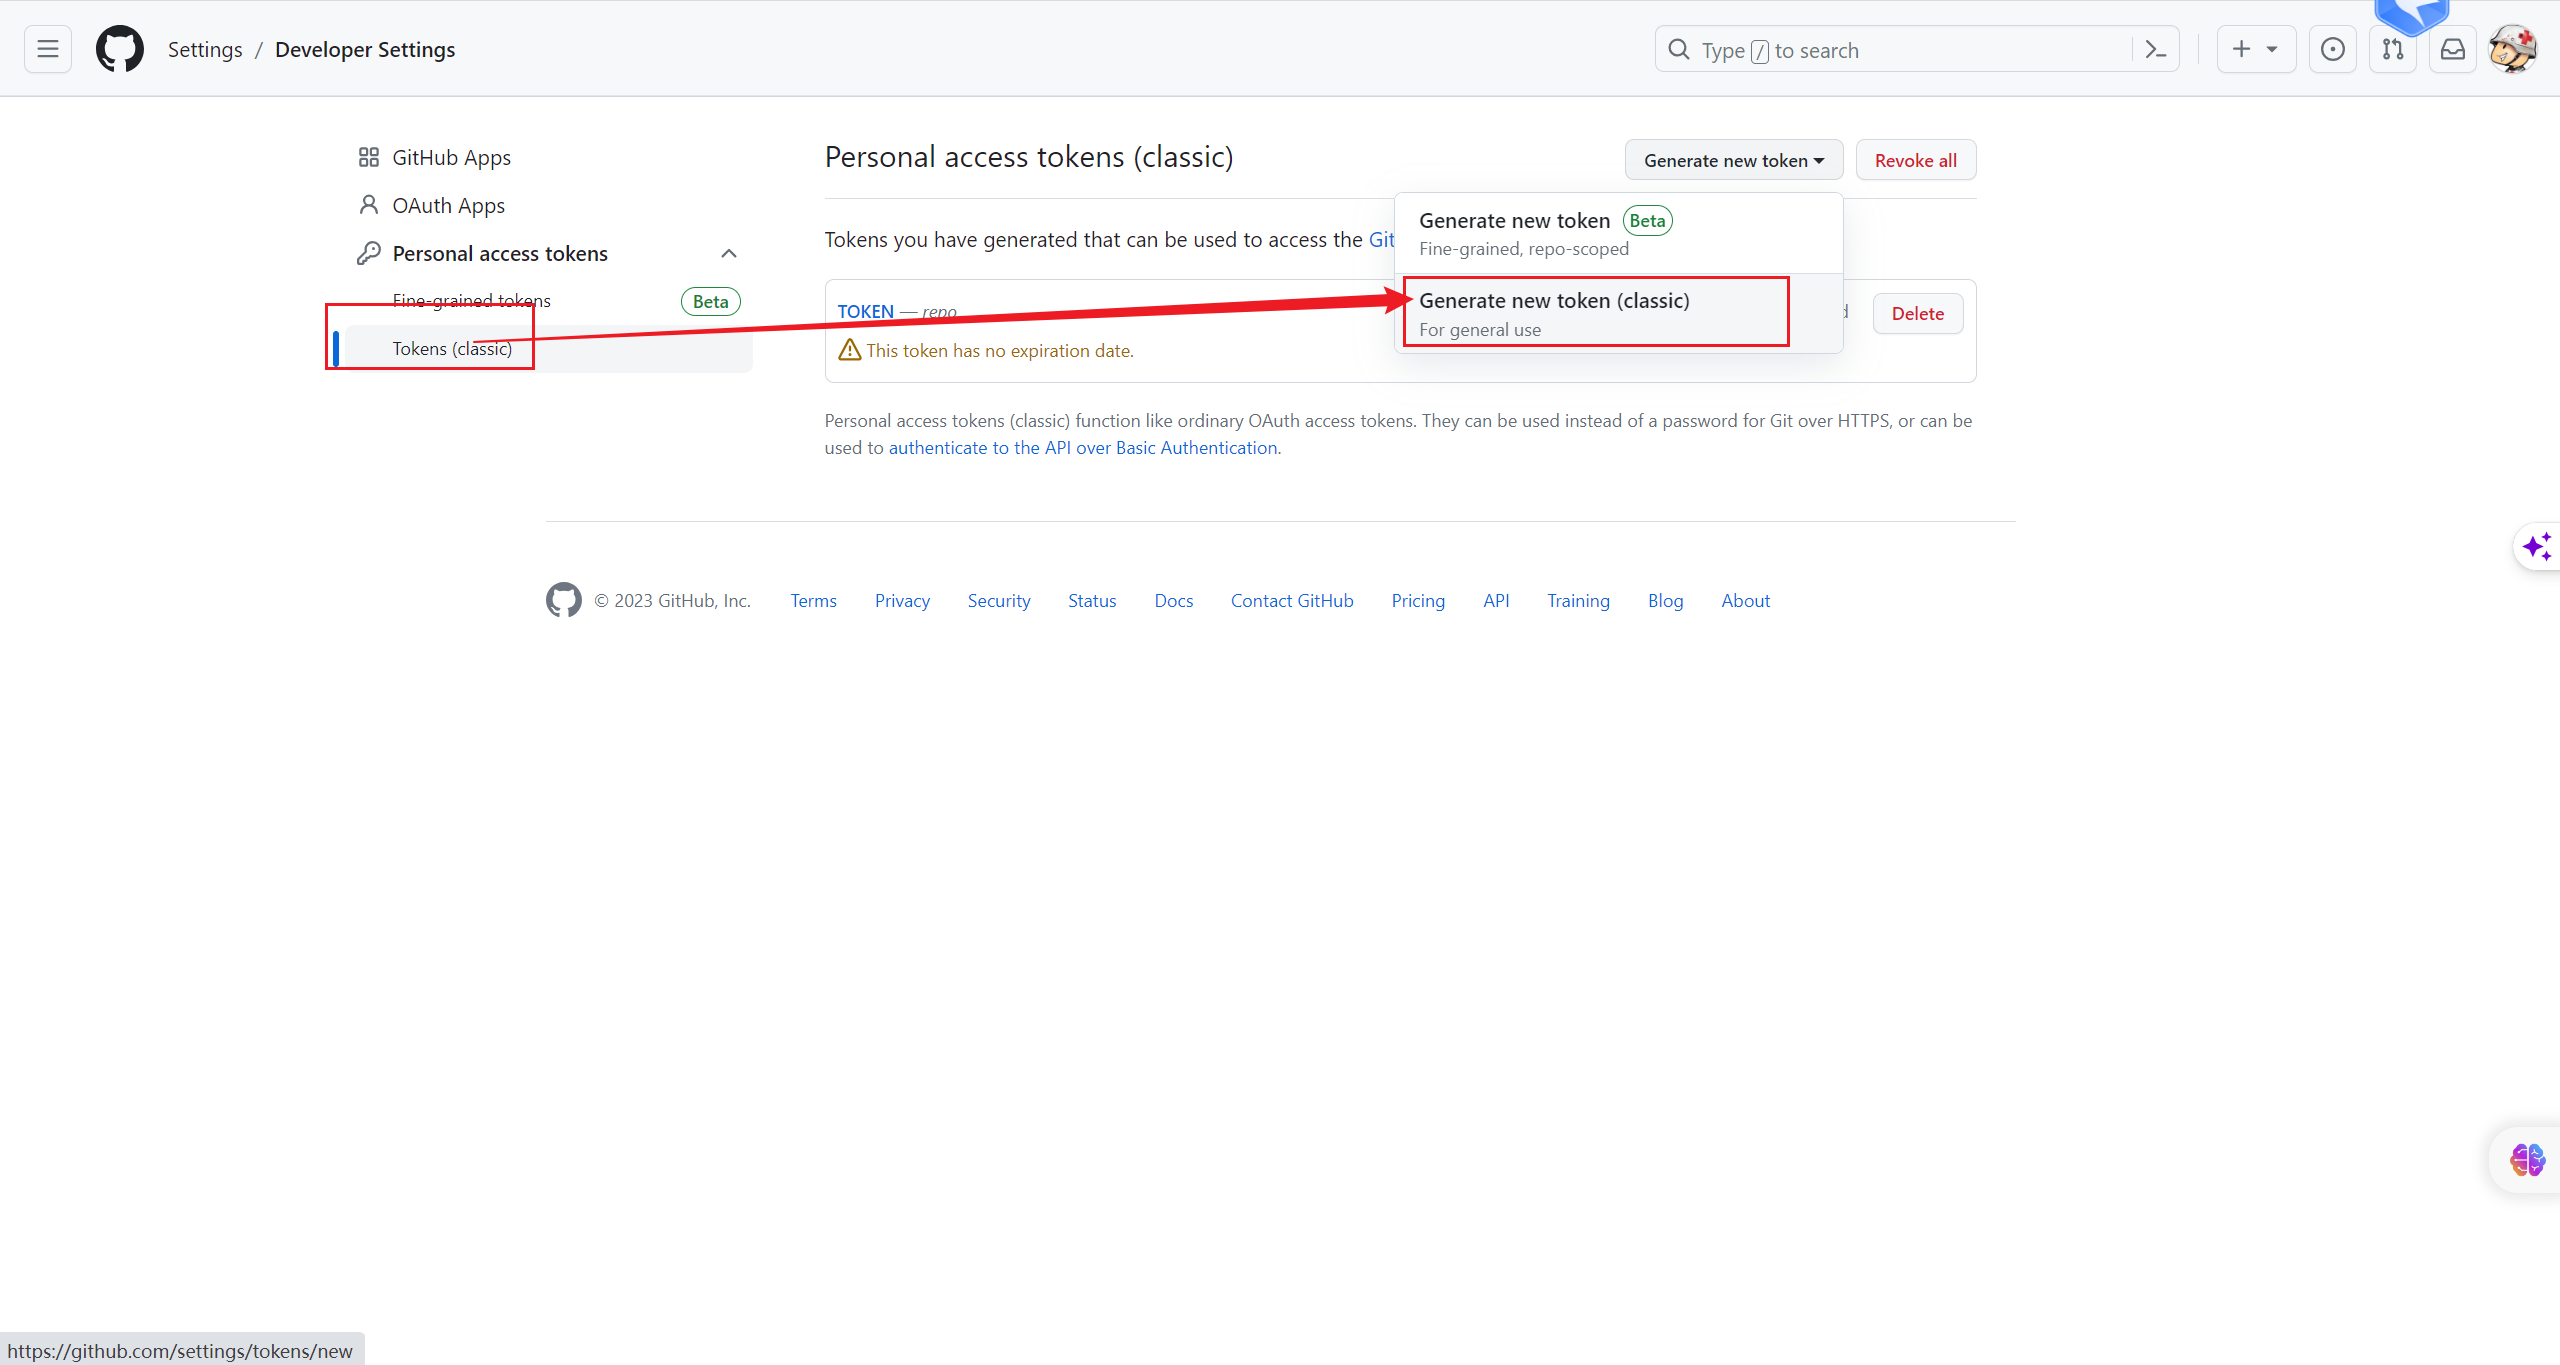Image resolution: width=2560 pixels, height=1365 pixels.
Task: Click the create new plus icon
Action: coord(2238,49)
